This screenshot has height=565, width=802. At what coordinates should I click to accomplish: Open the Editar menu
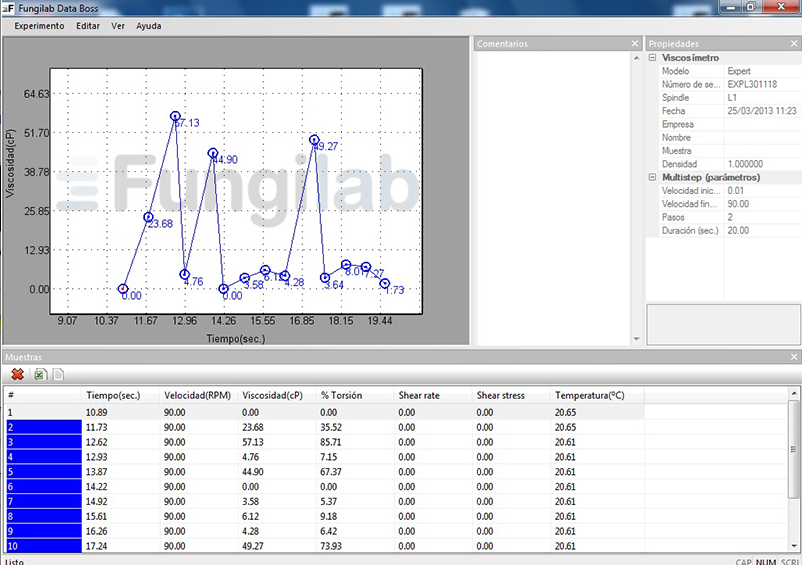[x=88, y=26]
